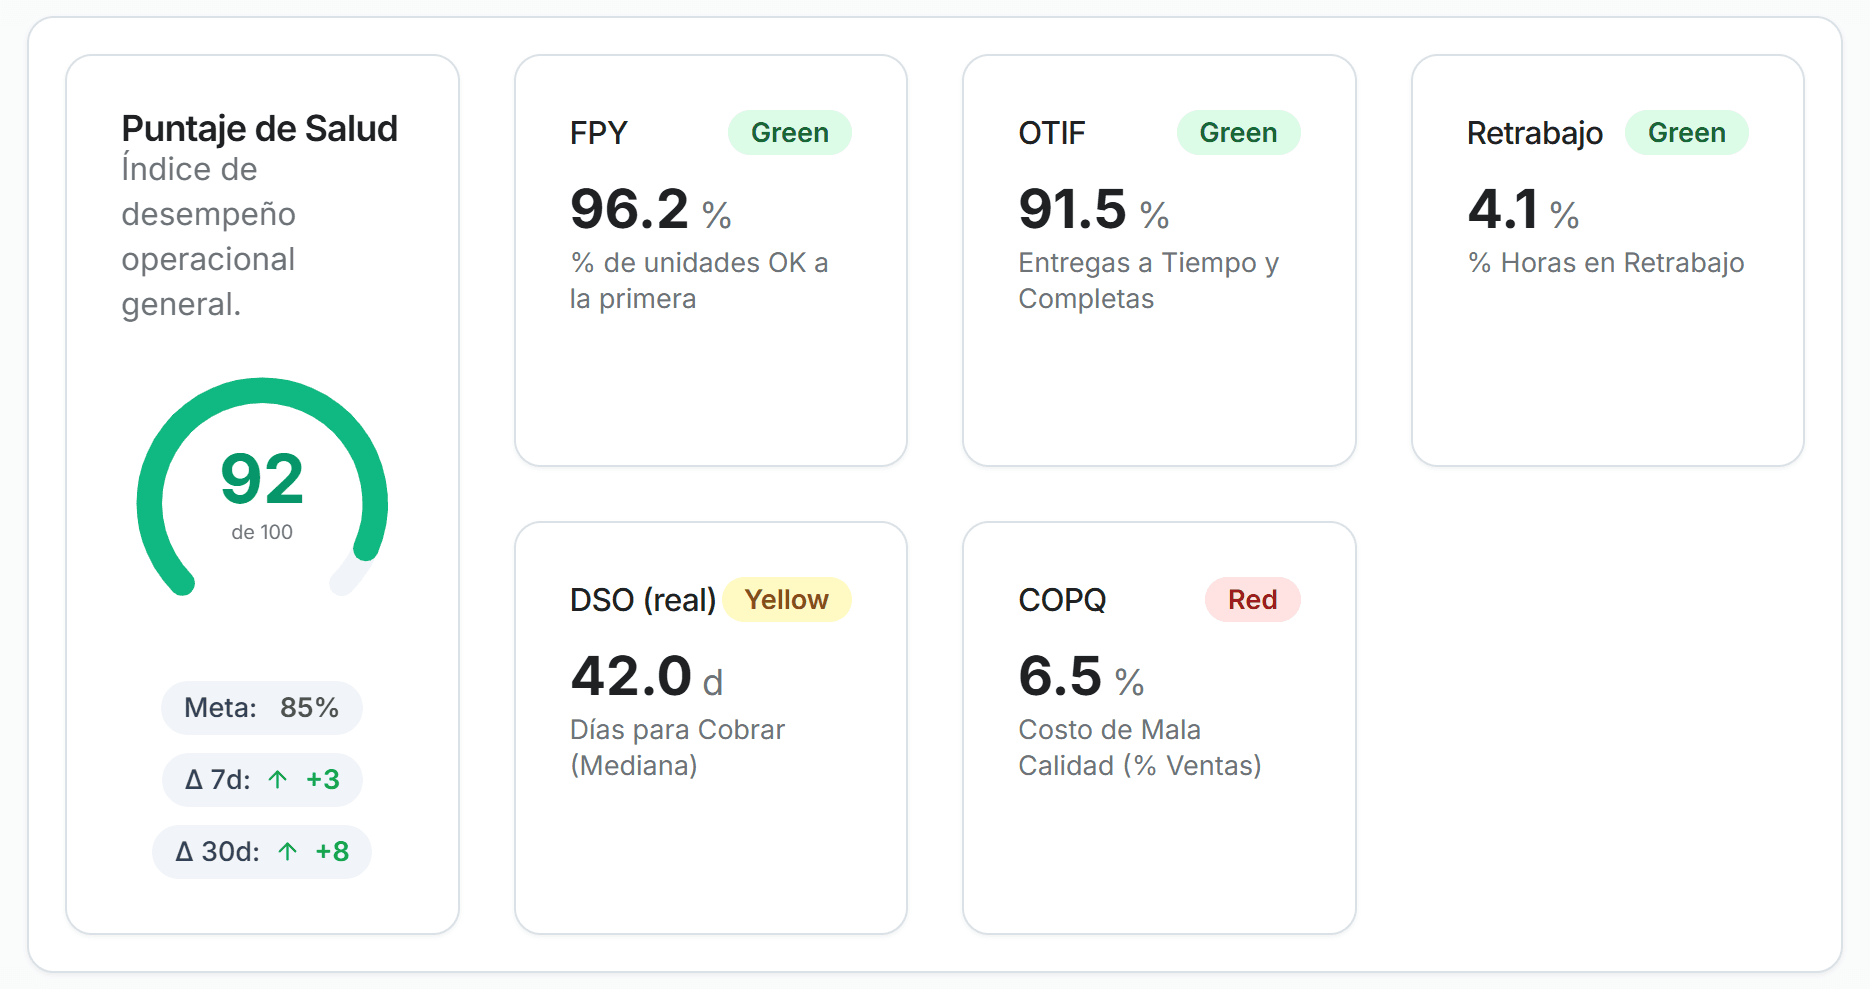Click the OTIF card title
The image size is (1870, 989).
(x=1052, y=133)
